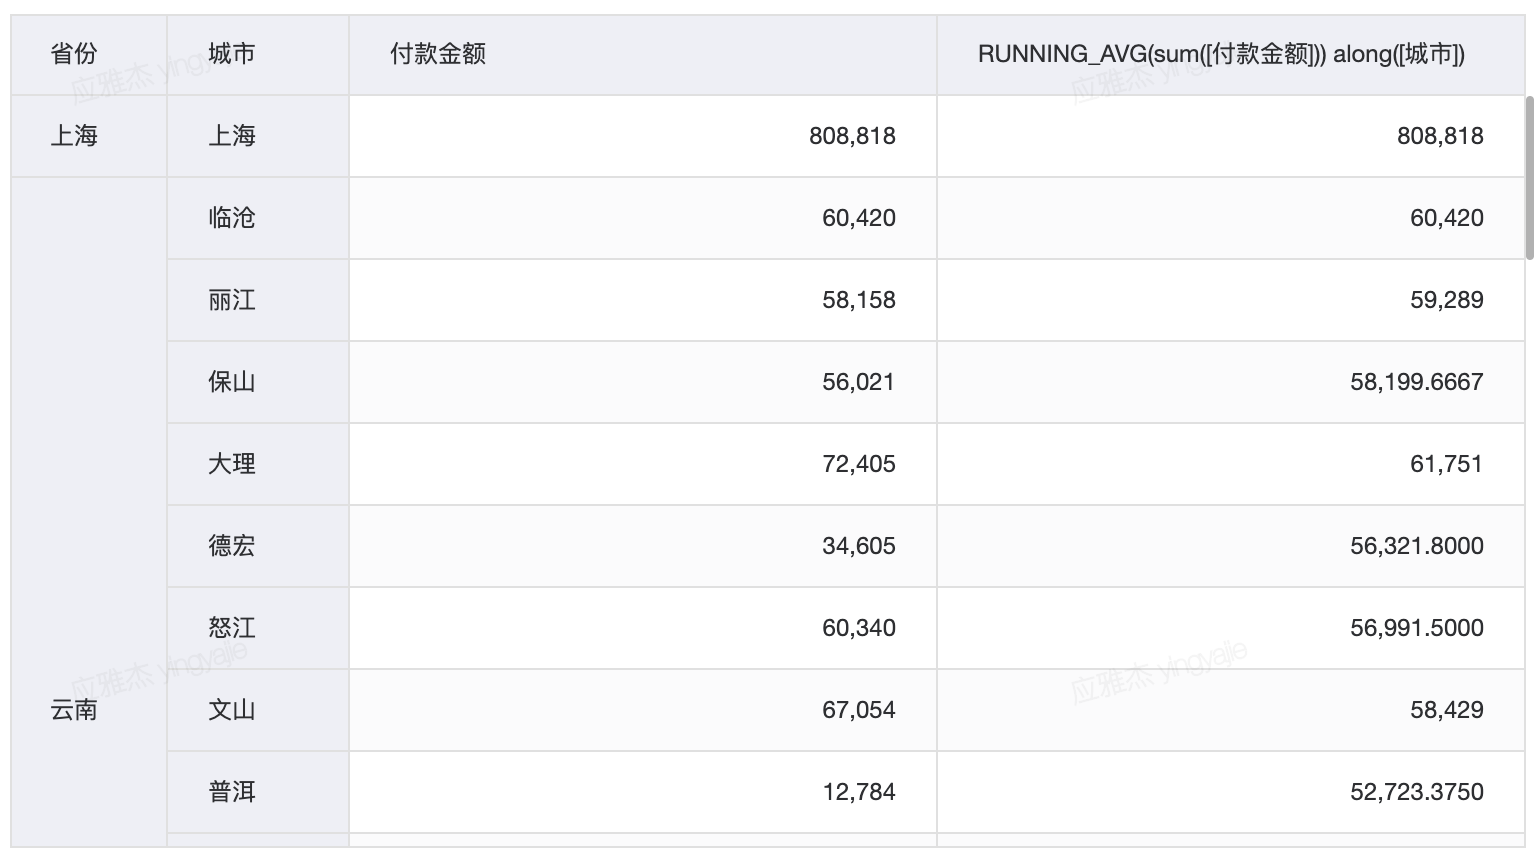This screenshot has height=856, width=1534.
Task: Select city cell 大理
Action: 258,464
